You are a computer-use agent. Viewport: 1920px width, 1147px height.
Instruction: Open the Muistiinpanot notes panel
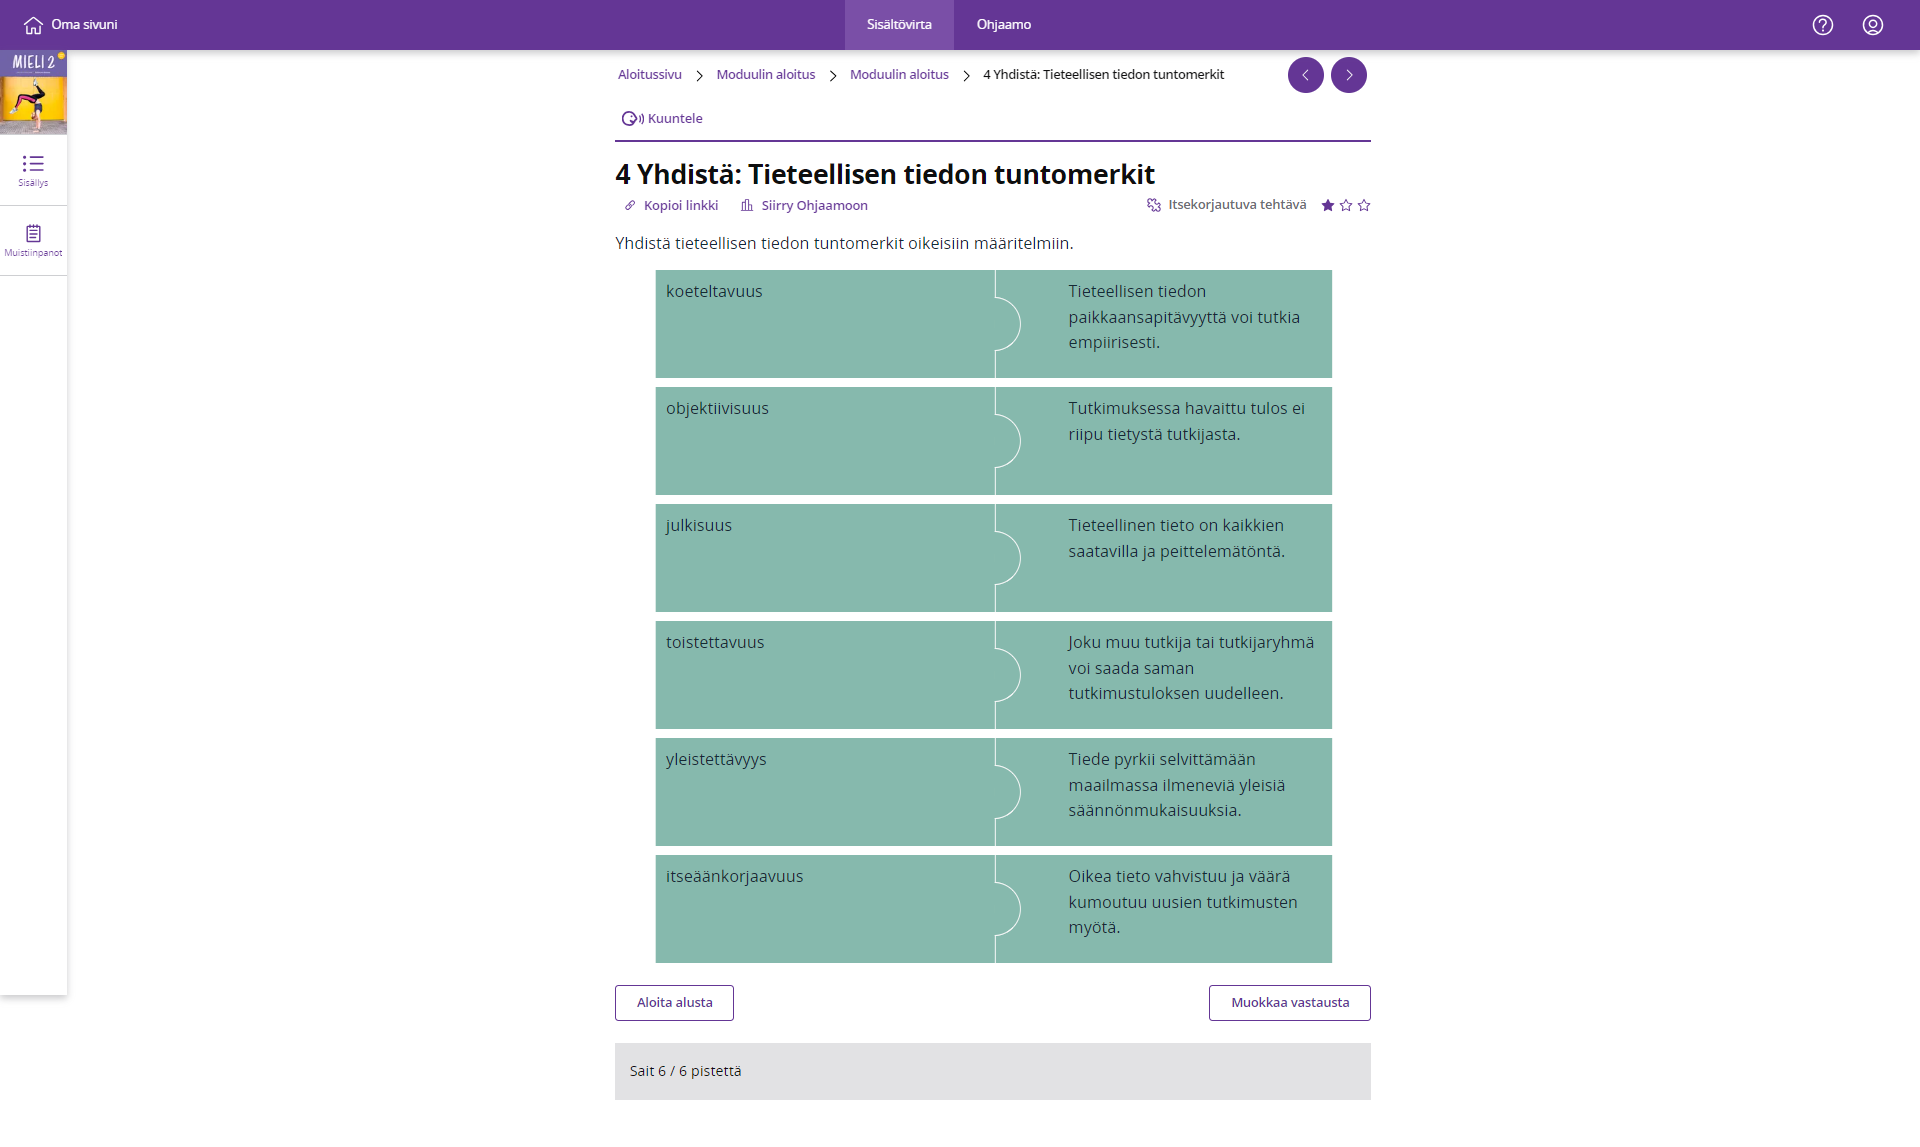click(33, 240)
